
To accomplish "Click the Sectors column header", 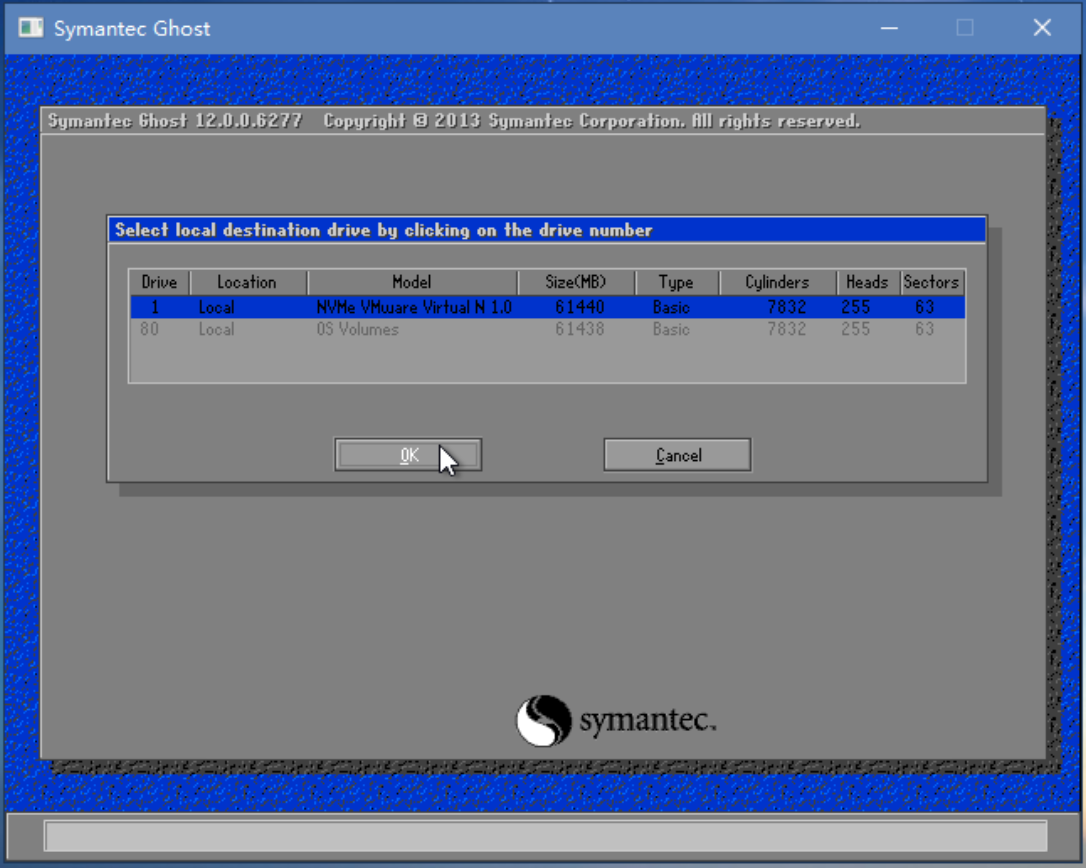I will [x=932, y=282].
